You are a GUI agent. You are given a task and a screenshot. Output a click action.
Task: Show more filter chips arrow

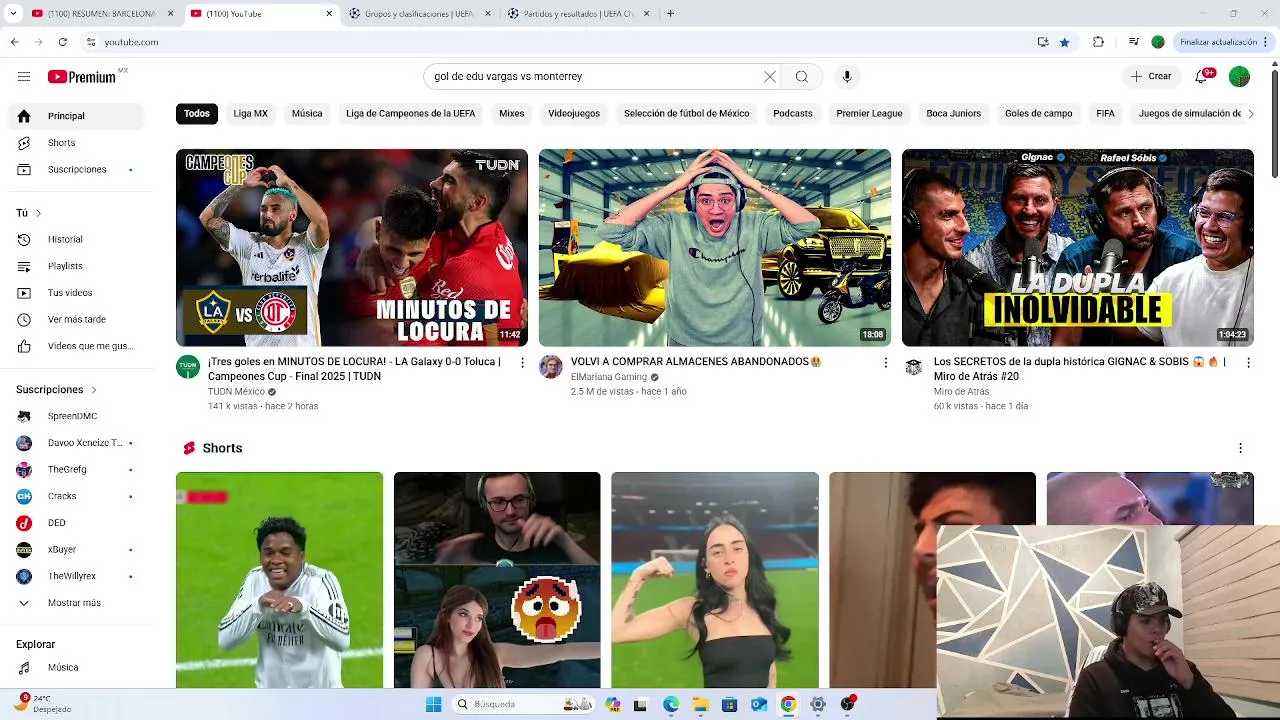pyautogui.click(x=1250, y=114)
